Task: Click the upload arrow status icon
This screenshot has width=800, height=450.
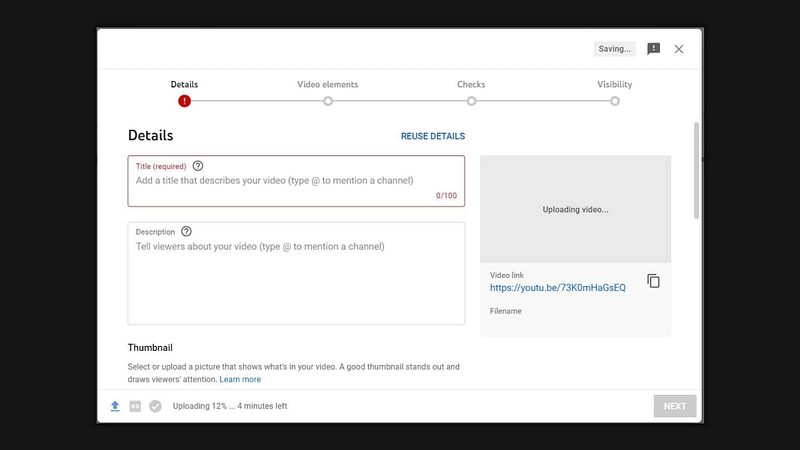Action: [x=115, y=406]
